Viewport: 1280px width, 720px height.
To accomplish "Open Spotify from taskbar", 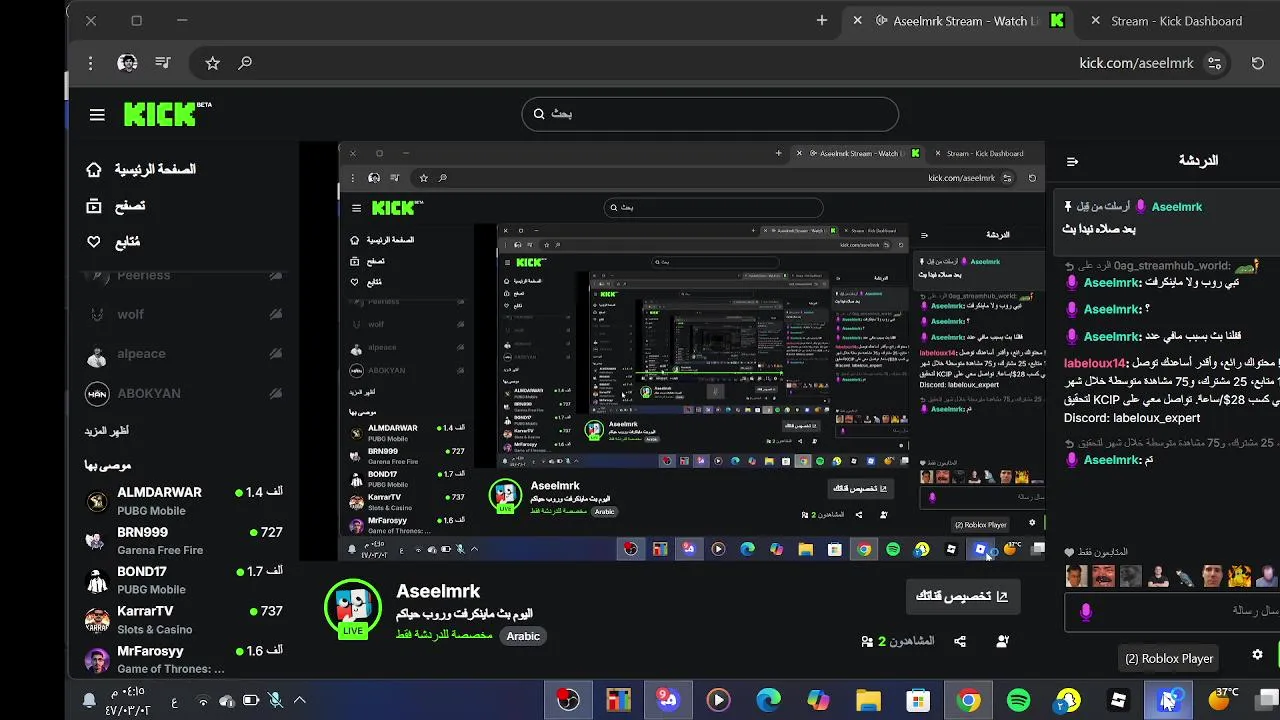I will (x=1018, y=700).
